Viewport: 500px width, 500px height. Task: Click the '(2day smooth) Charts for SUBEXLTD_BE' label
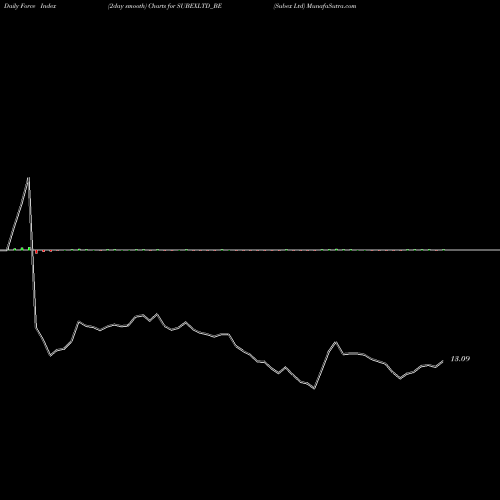pos(165,6)
